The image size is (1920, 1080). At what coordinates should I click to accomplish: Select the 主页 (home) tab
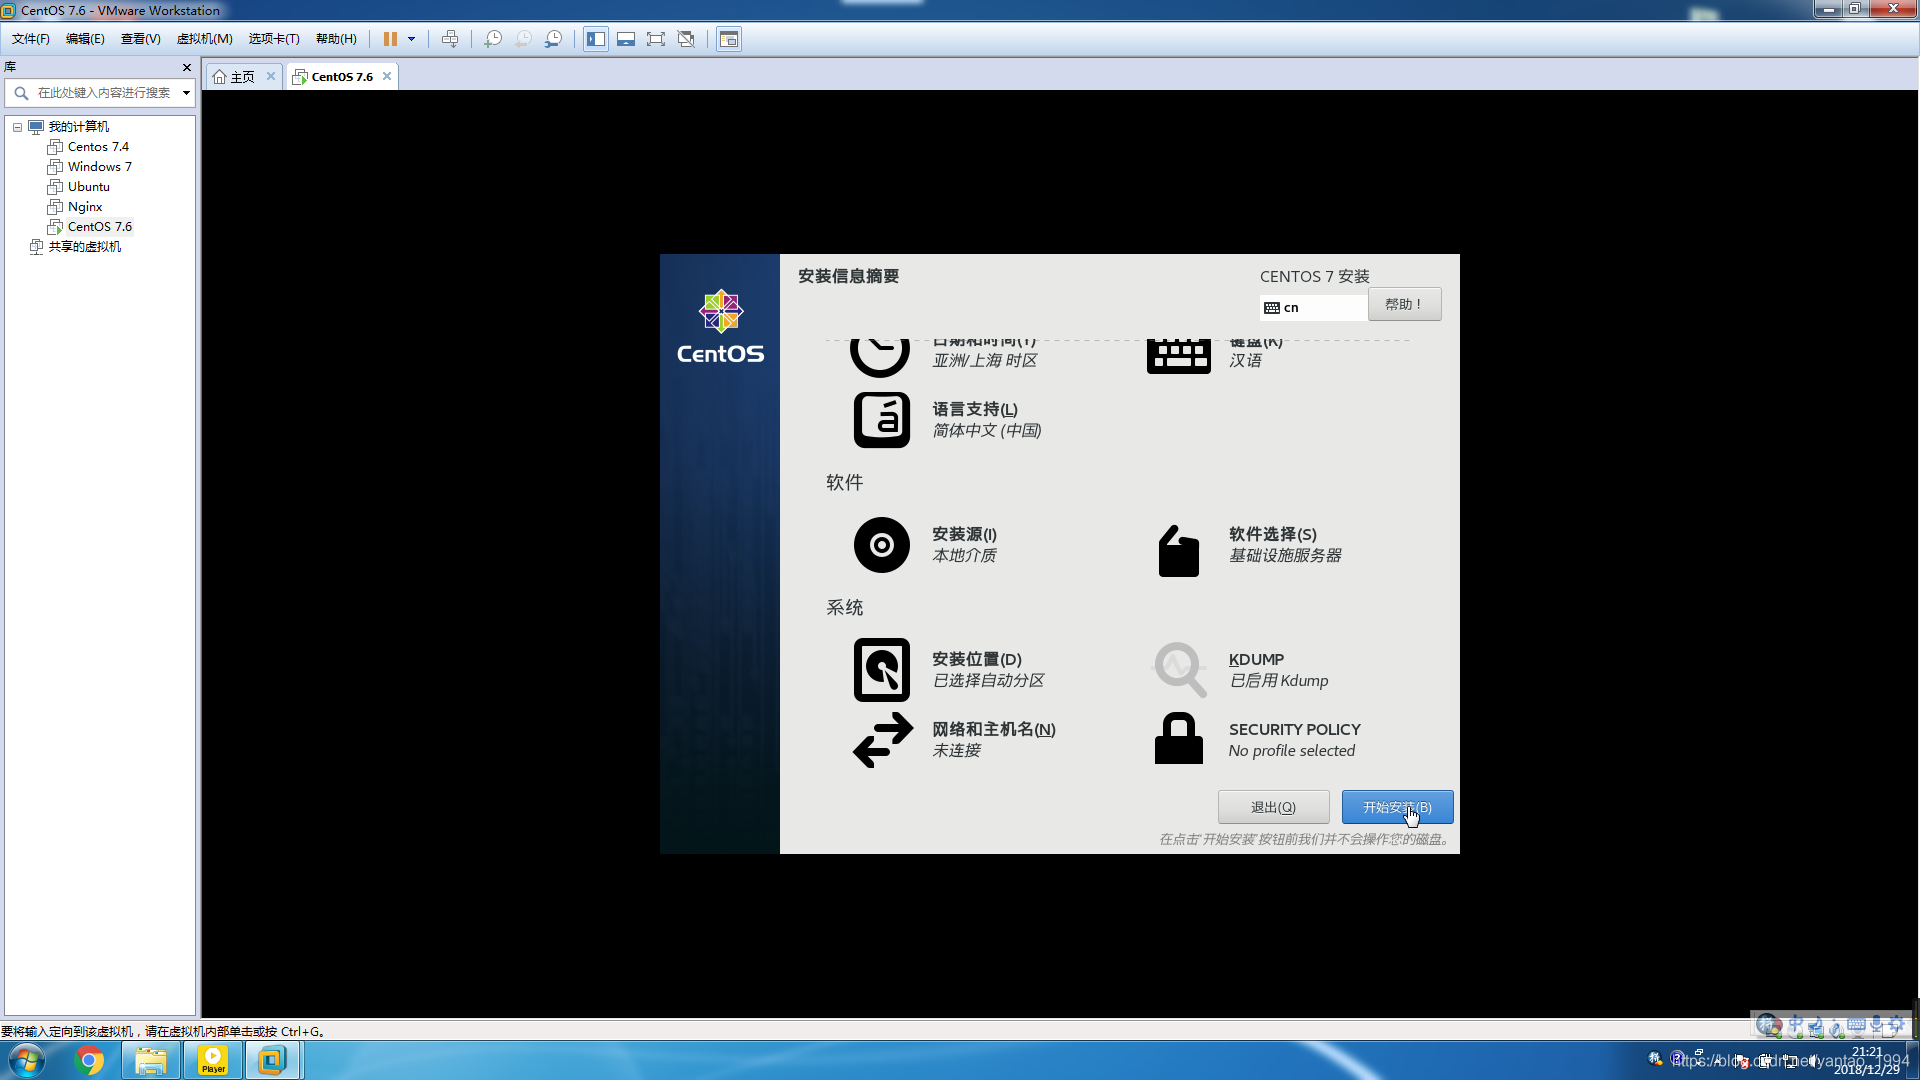tap(243, 75)
